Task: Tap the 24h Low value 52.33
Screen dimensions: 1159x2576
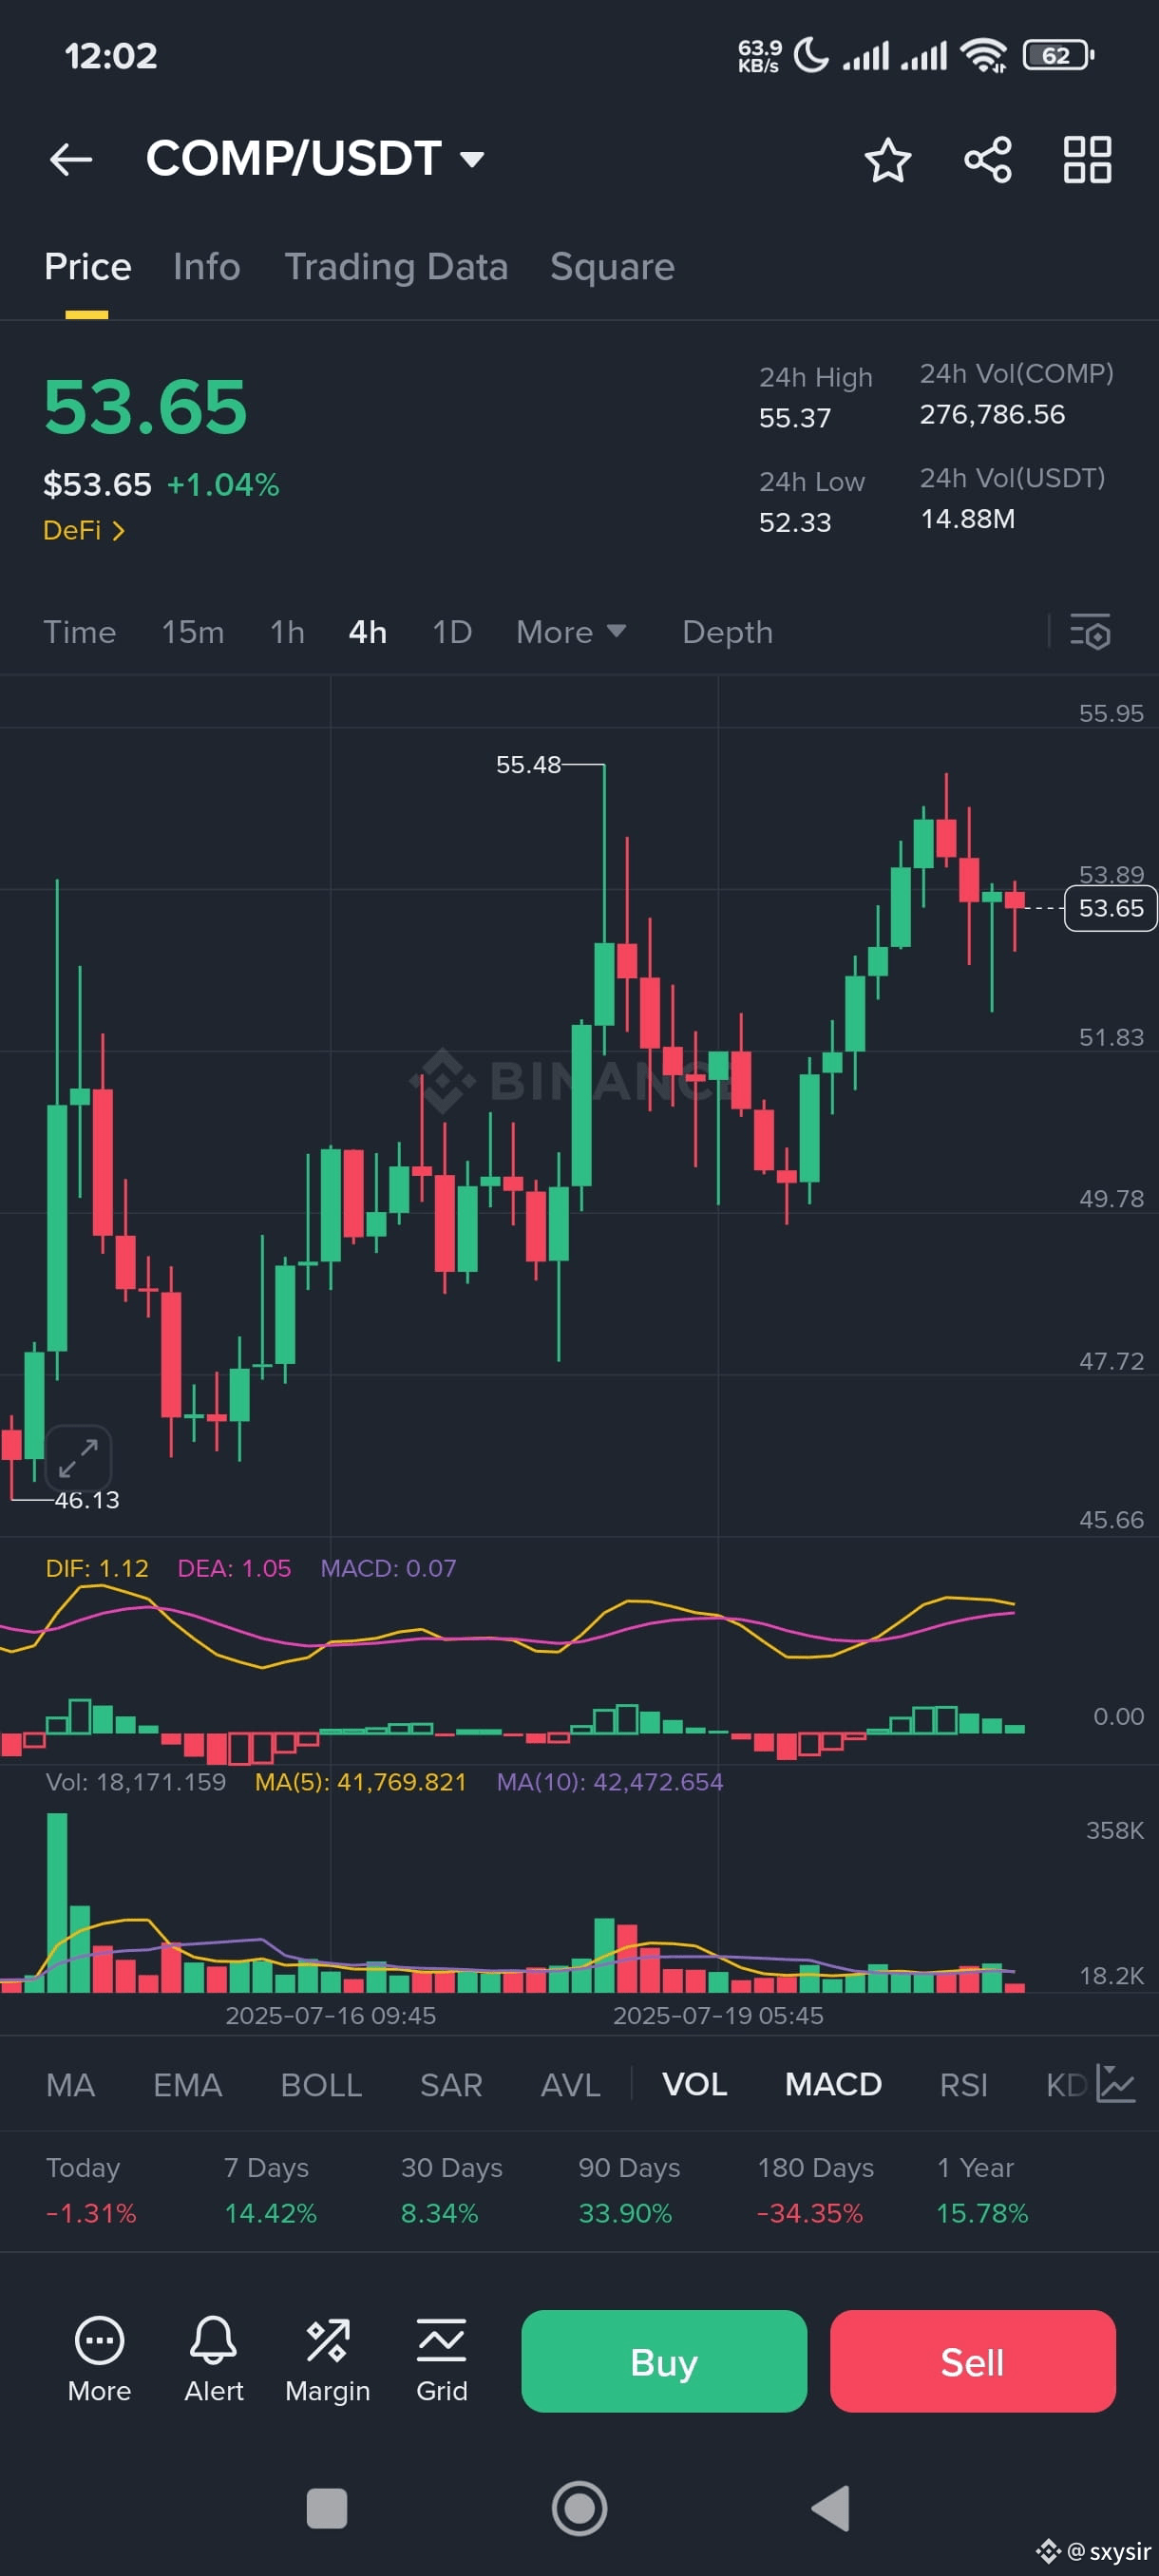Action: pos(795,523)
